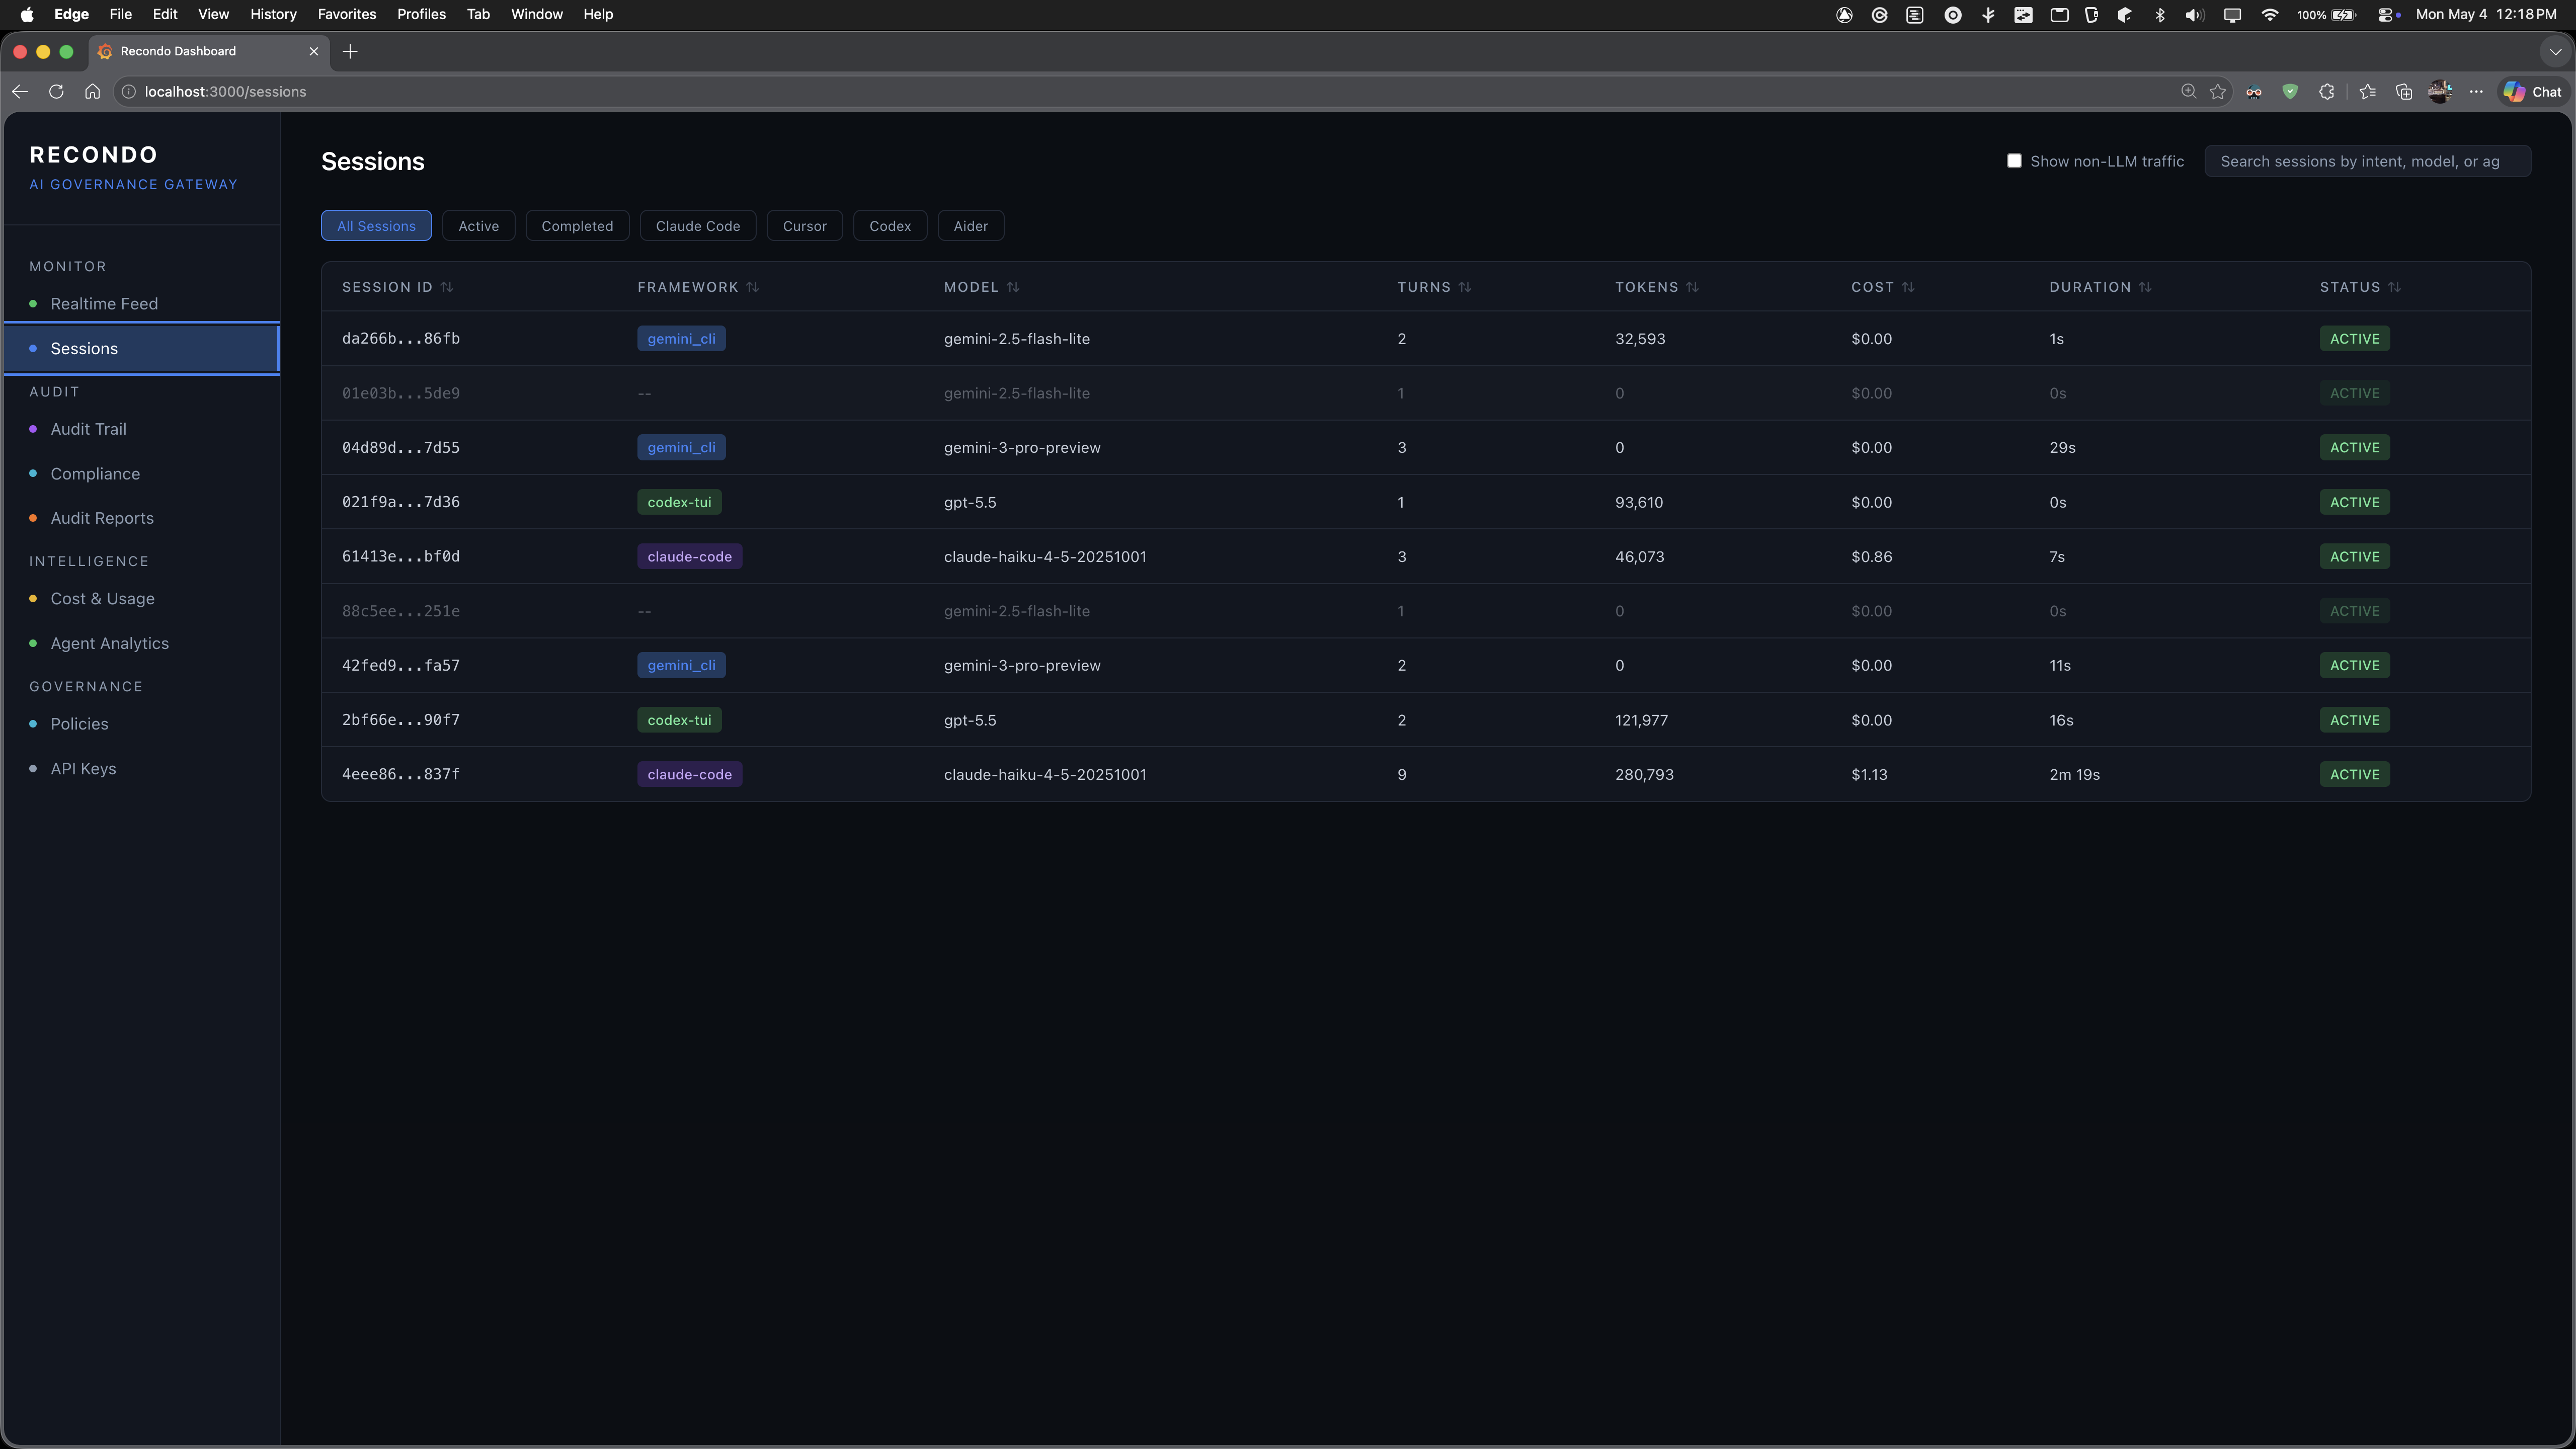Open Cost & Usage in sidebar
The height and width of the screenshot is (1449, 2576).
click(142, 598)
